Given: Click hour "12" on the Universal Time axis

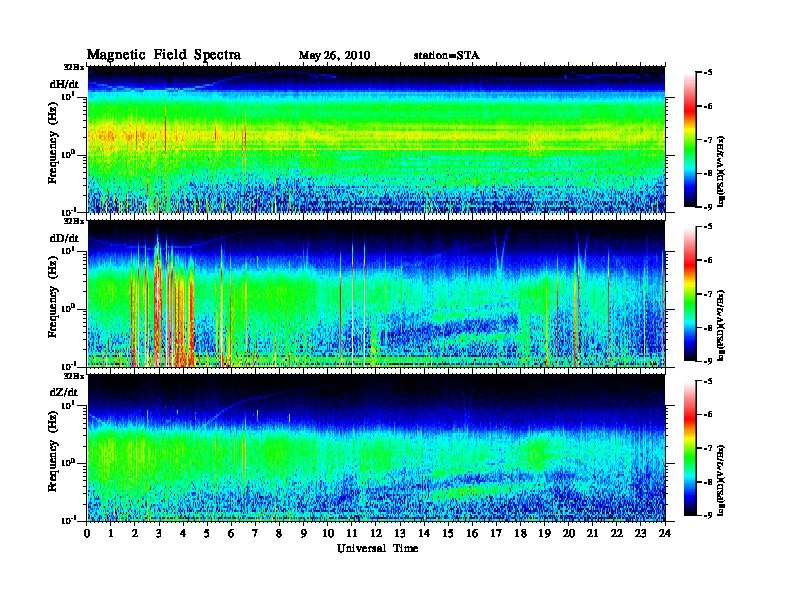Looking at the screenshot, I should (376, 533).
